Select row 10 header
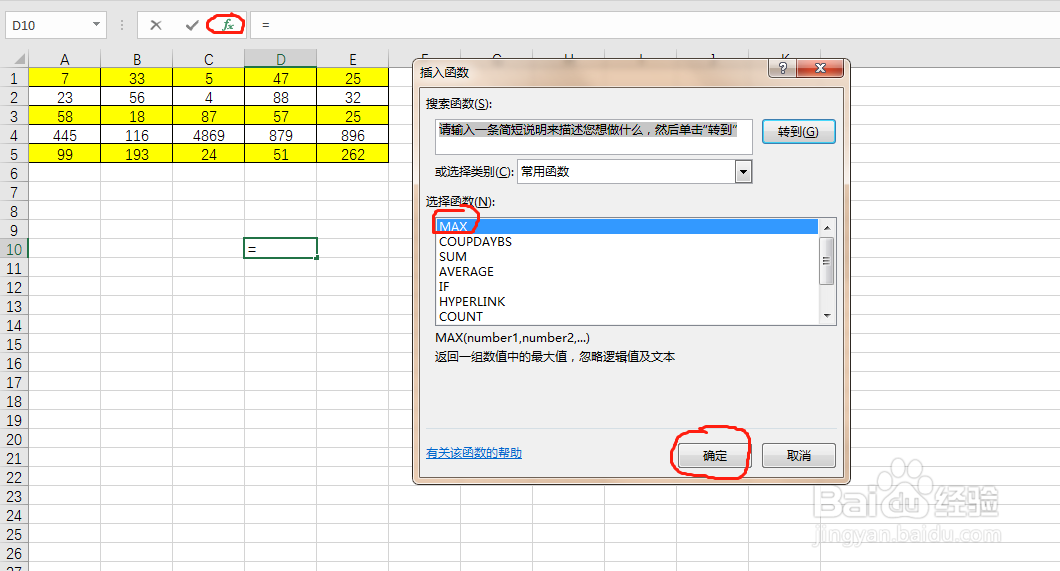The image size is (1060, 571). 14,249
